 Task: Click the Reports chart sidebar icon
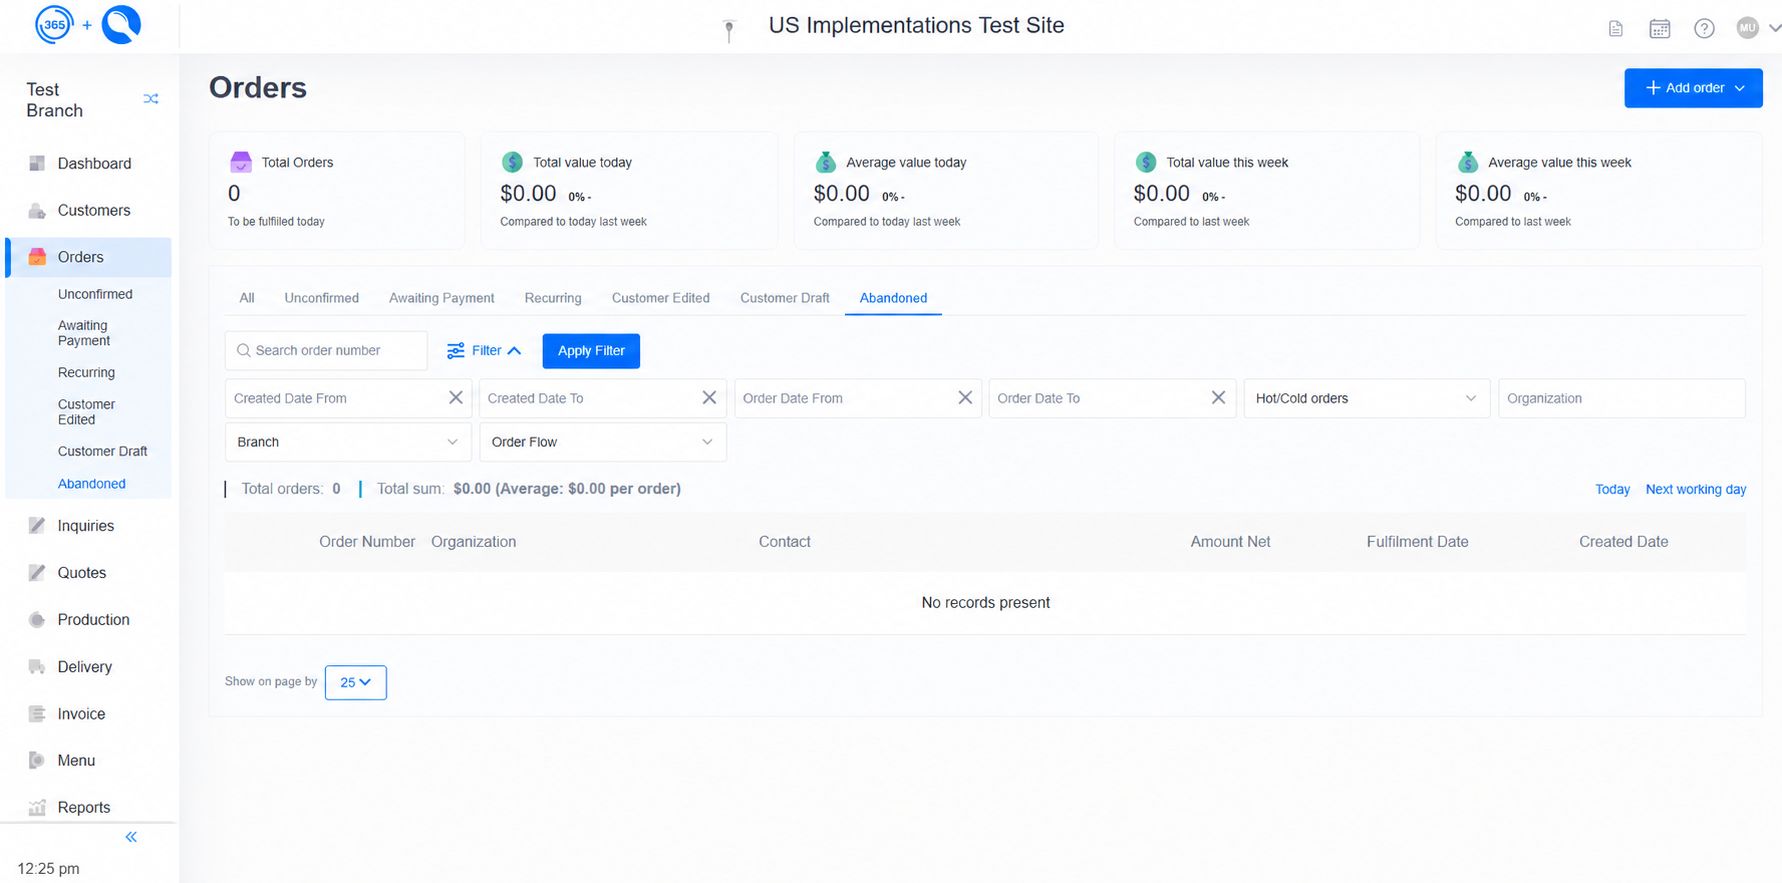(37, 807)
